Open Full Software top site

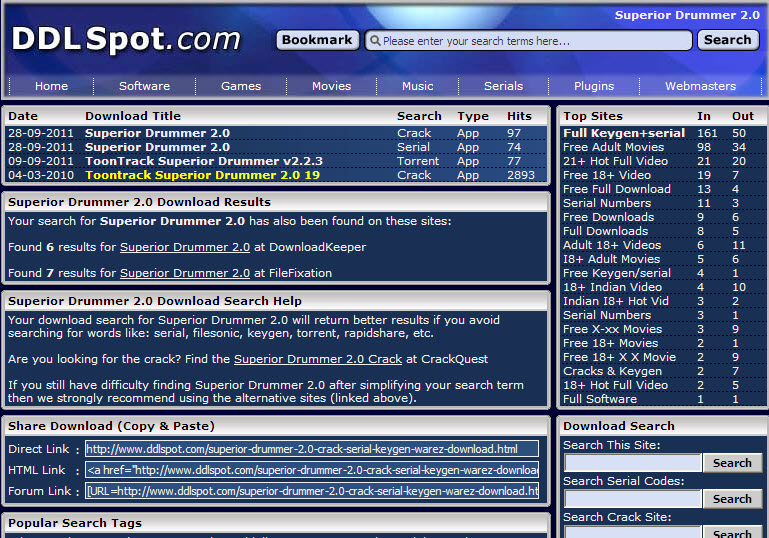pyautogui.click(x=600, y=399)
